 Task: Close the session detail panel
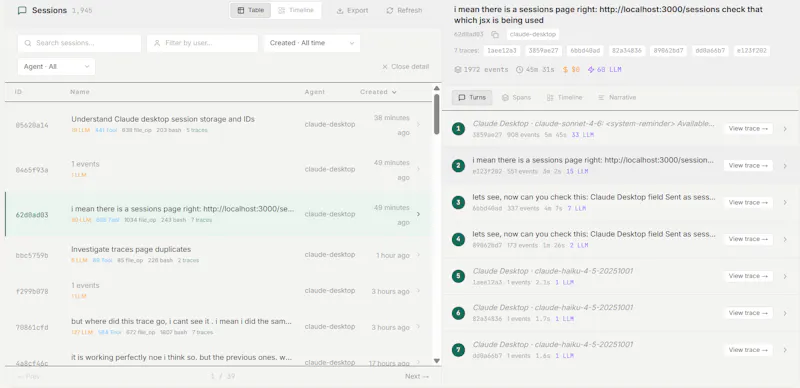point(406,66)
